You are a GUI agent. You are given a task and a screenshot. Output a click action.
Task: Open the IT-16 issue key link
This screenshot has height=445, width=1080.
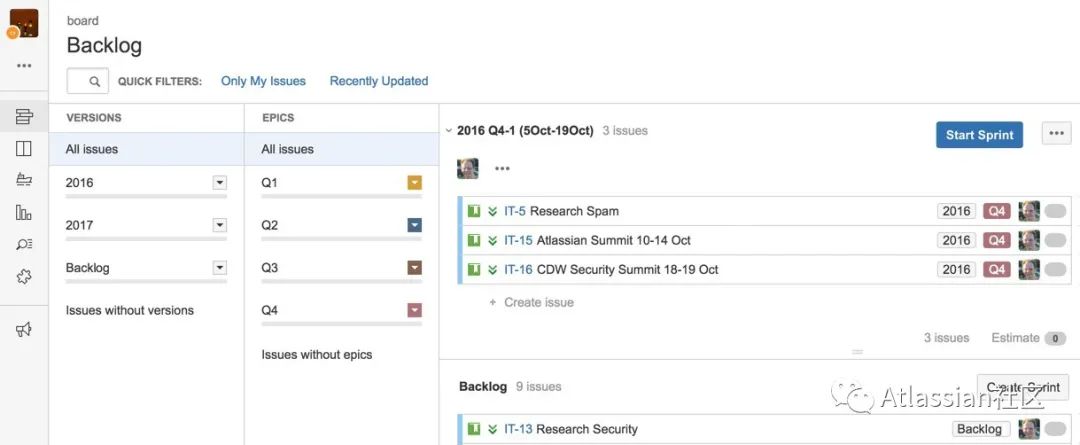[x=518, y=269]
